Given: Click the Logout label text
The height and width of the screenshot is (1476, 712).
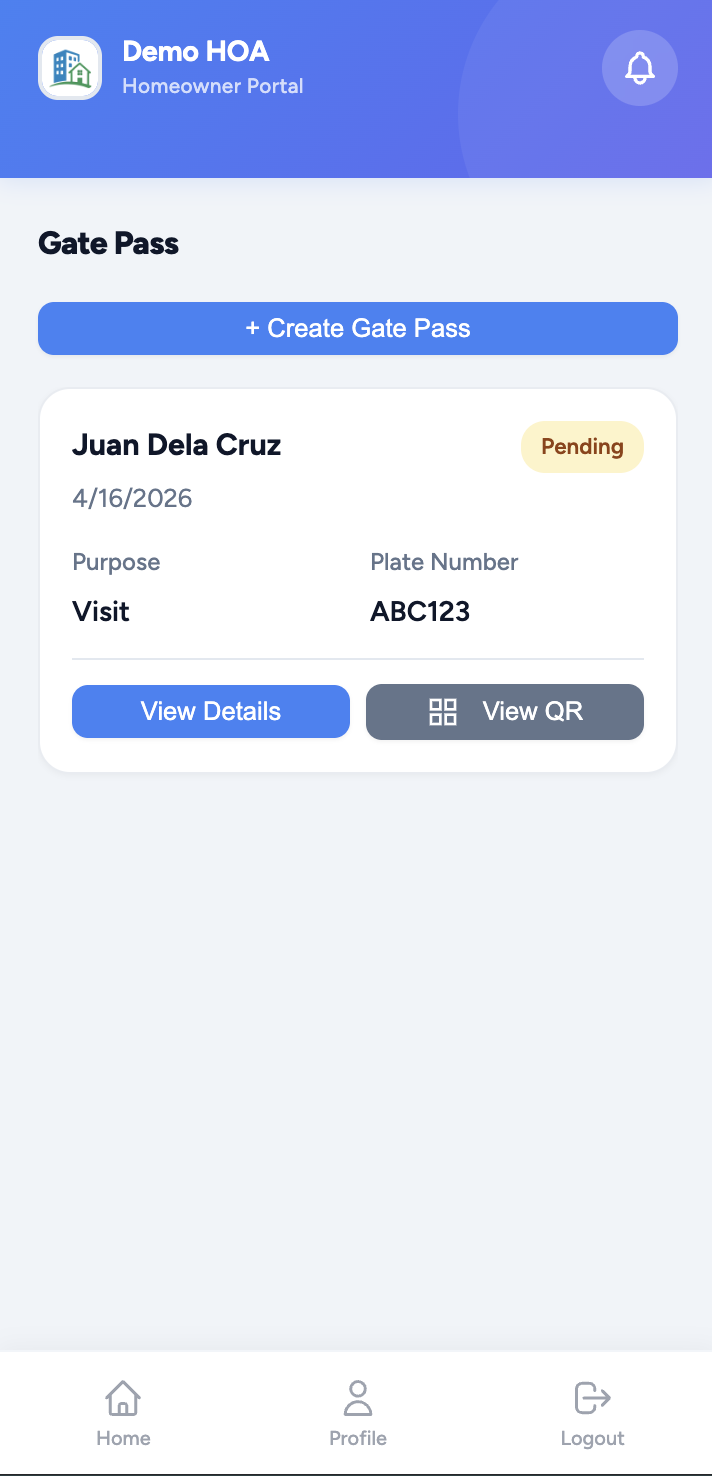Looking at the screenshot, I should [592, 1438].
